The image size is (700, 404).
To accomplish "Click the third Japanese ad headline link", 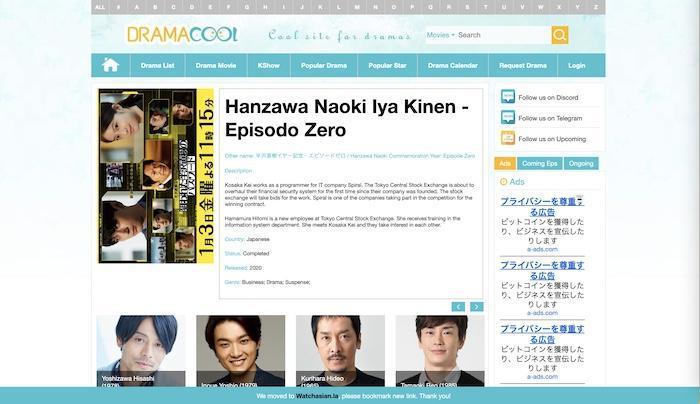I will point(542,334).
